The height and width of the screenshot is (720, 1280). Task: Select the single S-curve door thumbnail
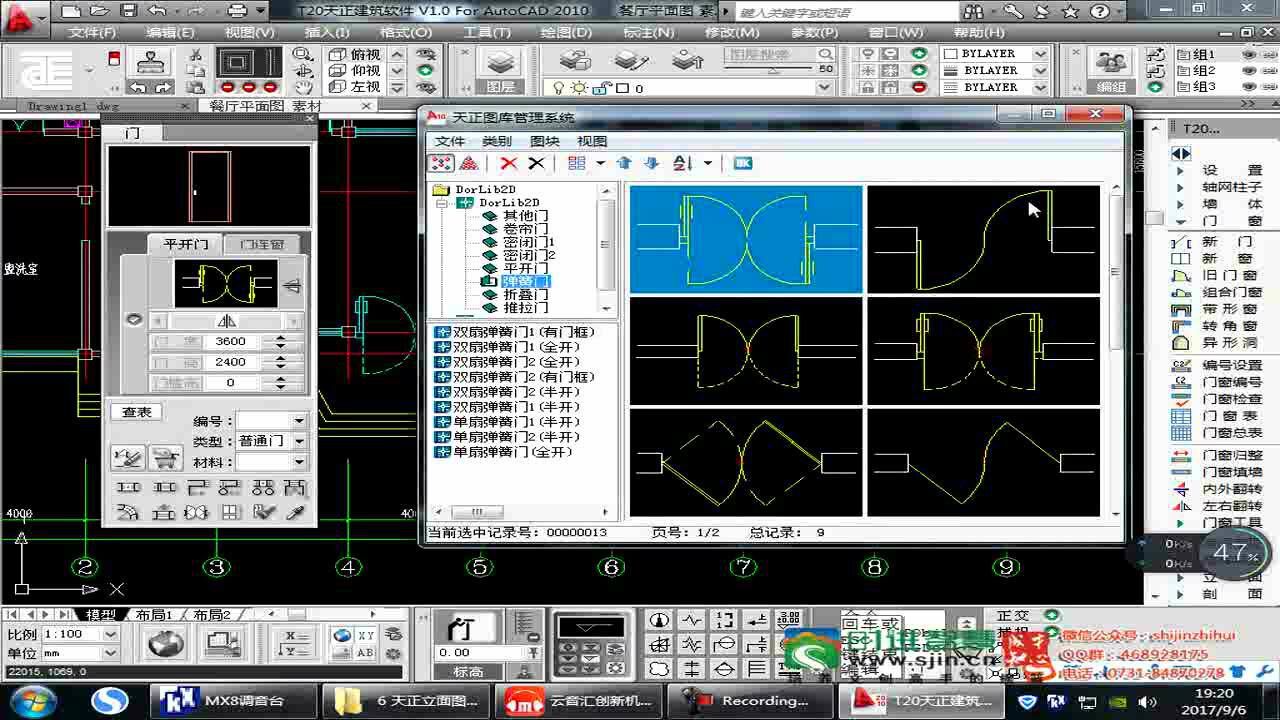click(x=983, y=239)
